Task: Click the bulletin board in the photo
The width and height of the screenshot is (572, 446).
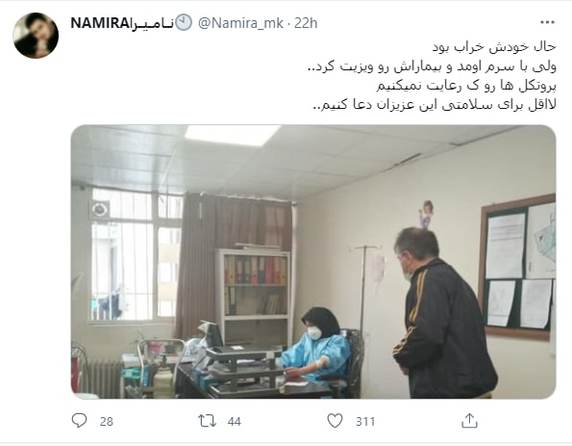Action: click(518, 266)
